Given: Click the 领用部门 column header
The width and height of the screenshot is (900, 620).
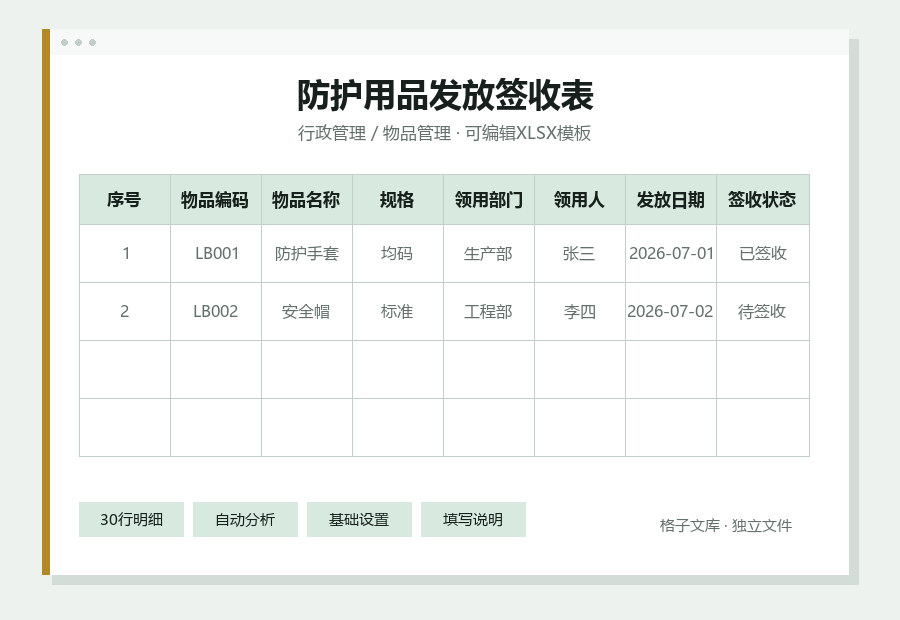Looking at the screenshot, I should [488, 200].
